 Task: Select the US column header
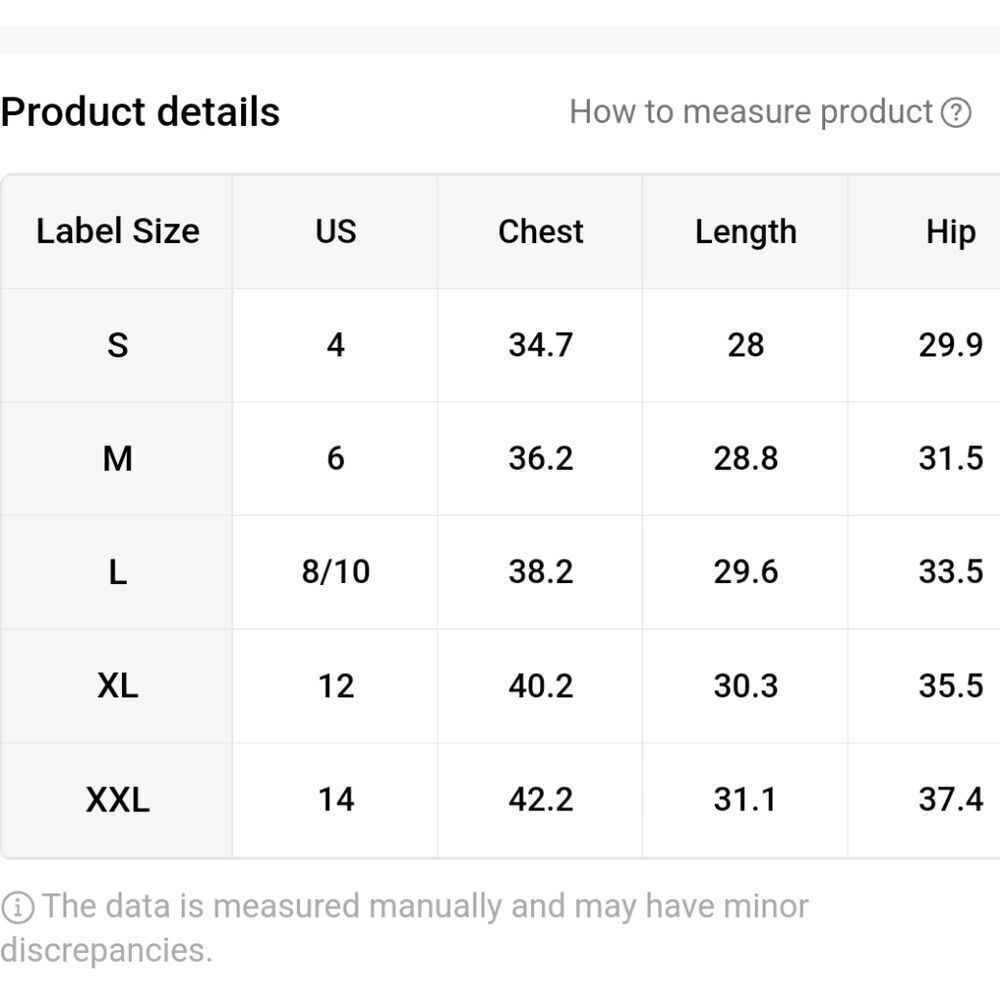point(335,231)
